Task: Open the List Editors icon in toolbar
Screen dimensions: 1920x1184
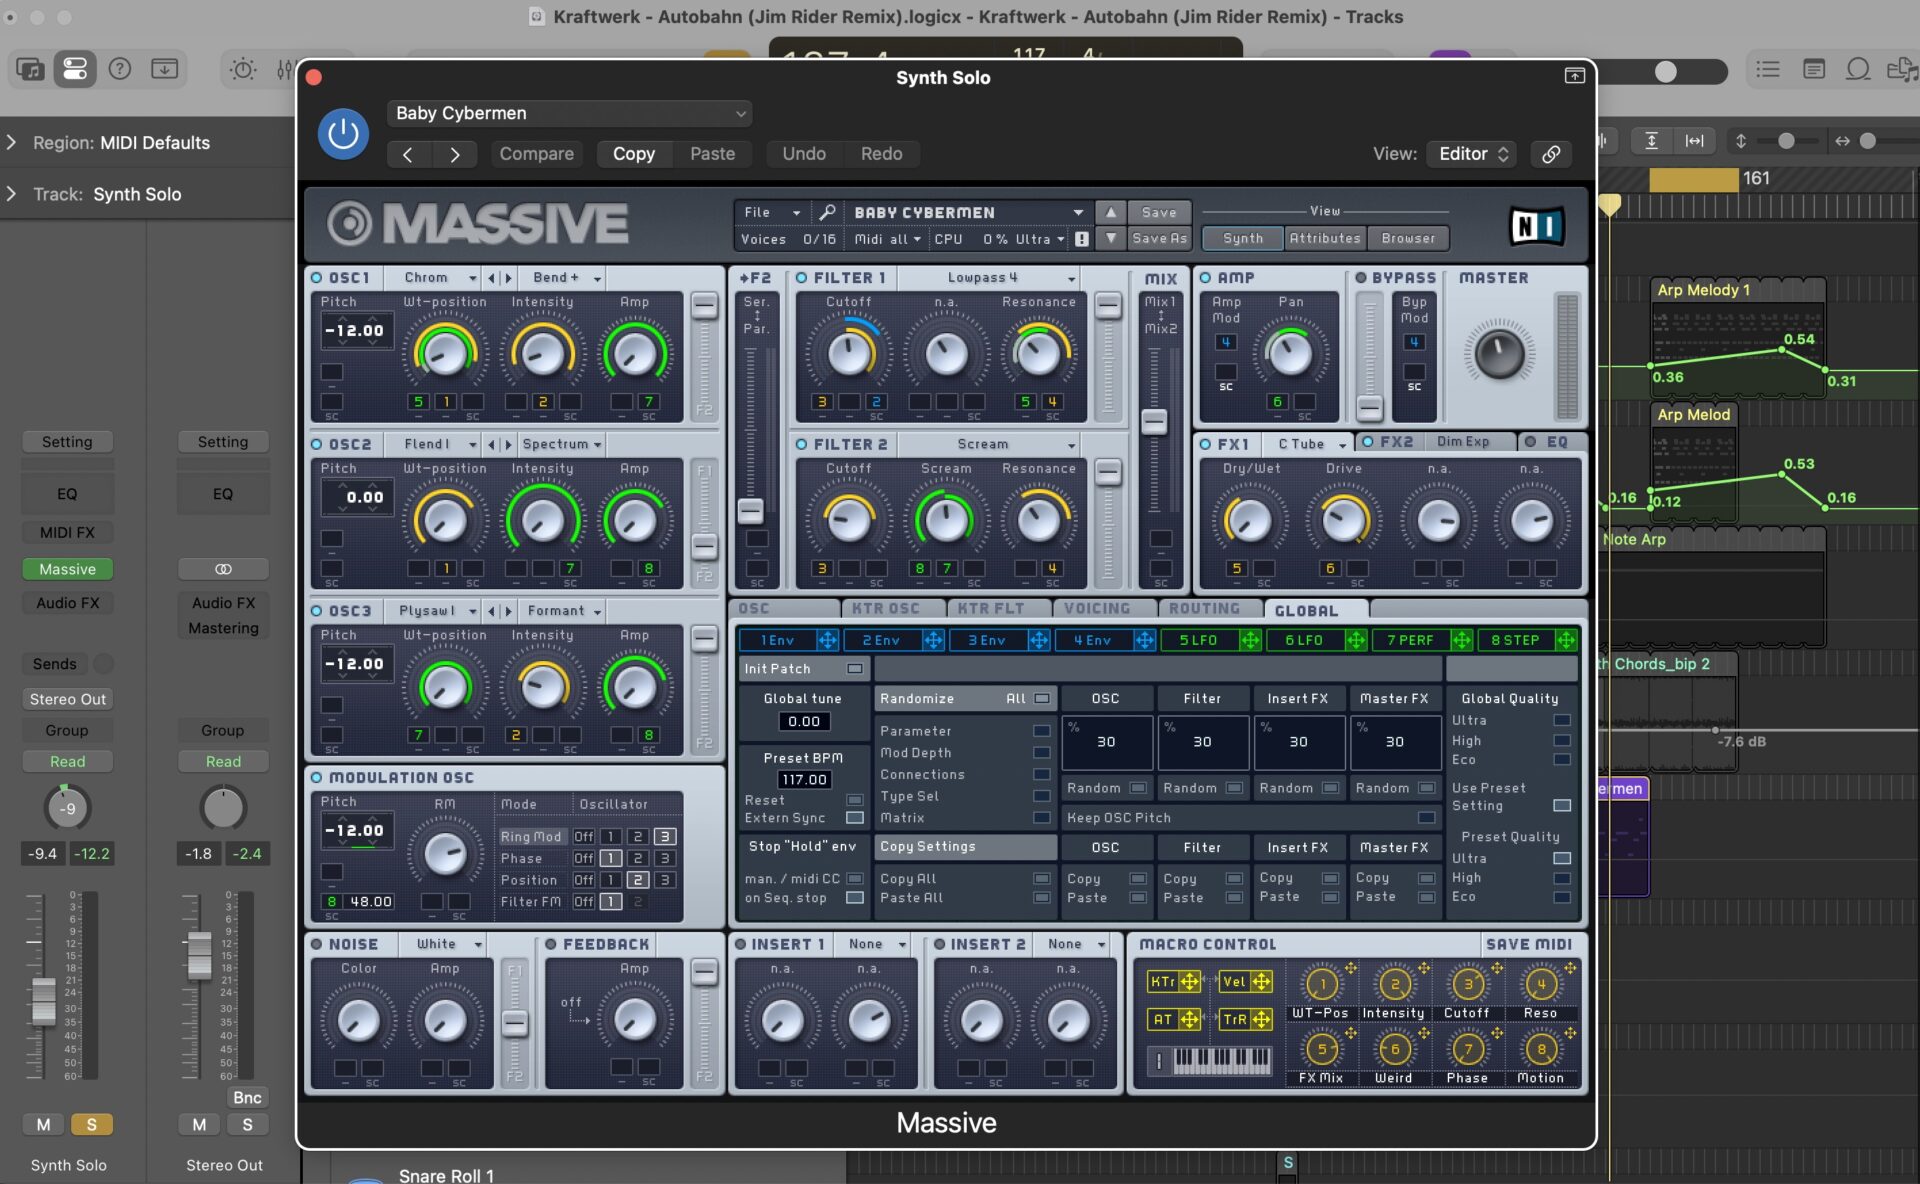Action: [1768, 69]
